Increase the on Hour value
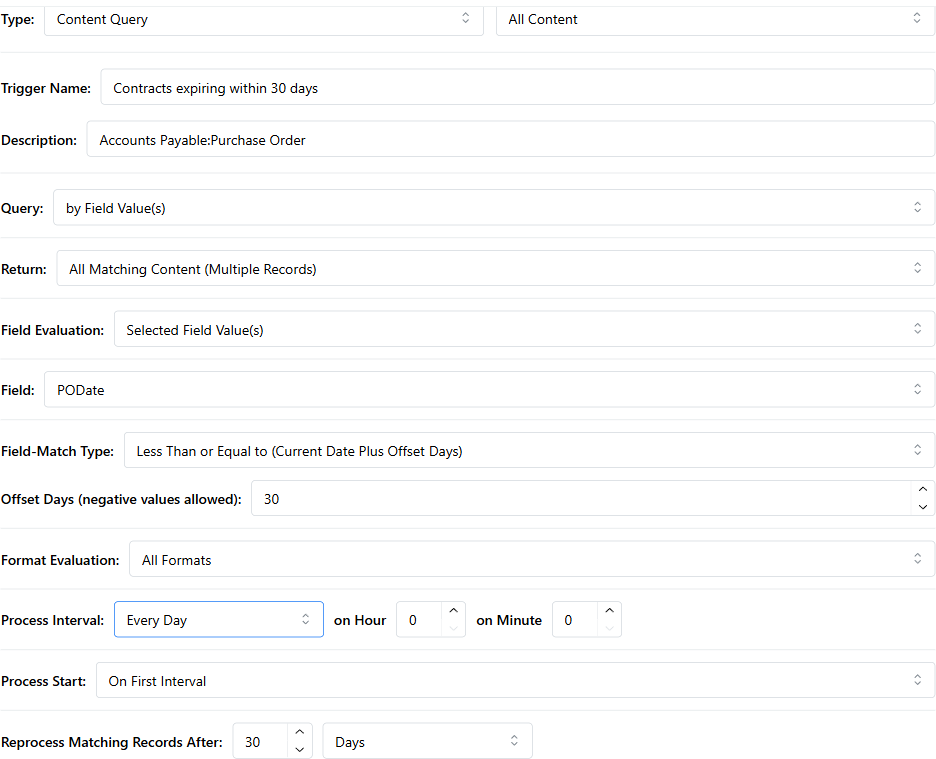 [454, 611]
